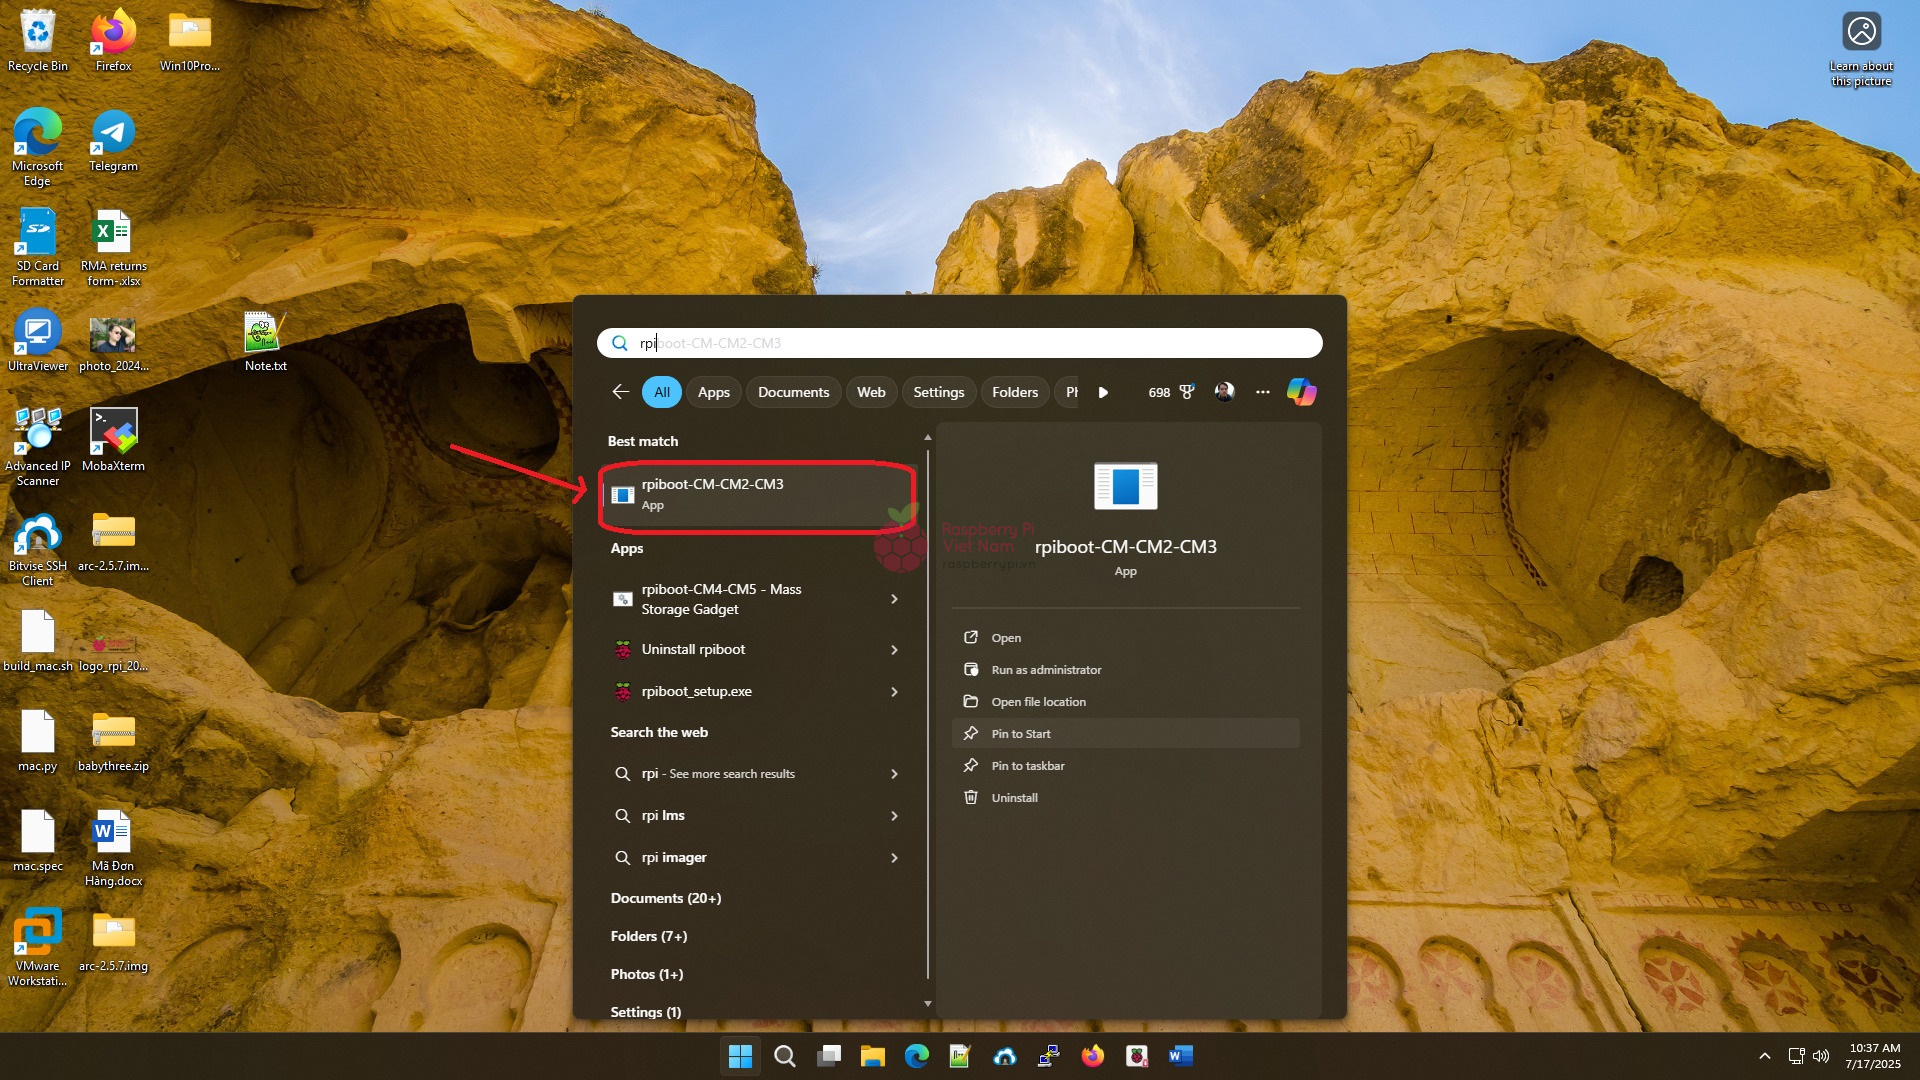Open the rewards trophy icon showing 698
Screen dimensions: 1920x1080
1186,392
